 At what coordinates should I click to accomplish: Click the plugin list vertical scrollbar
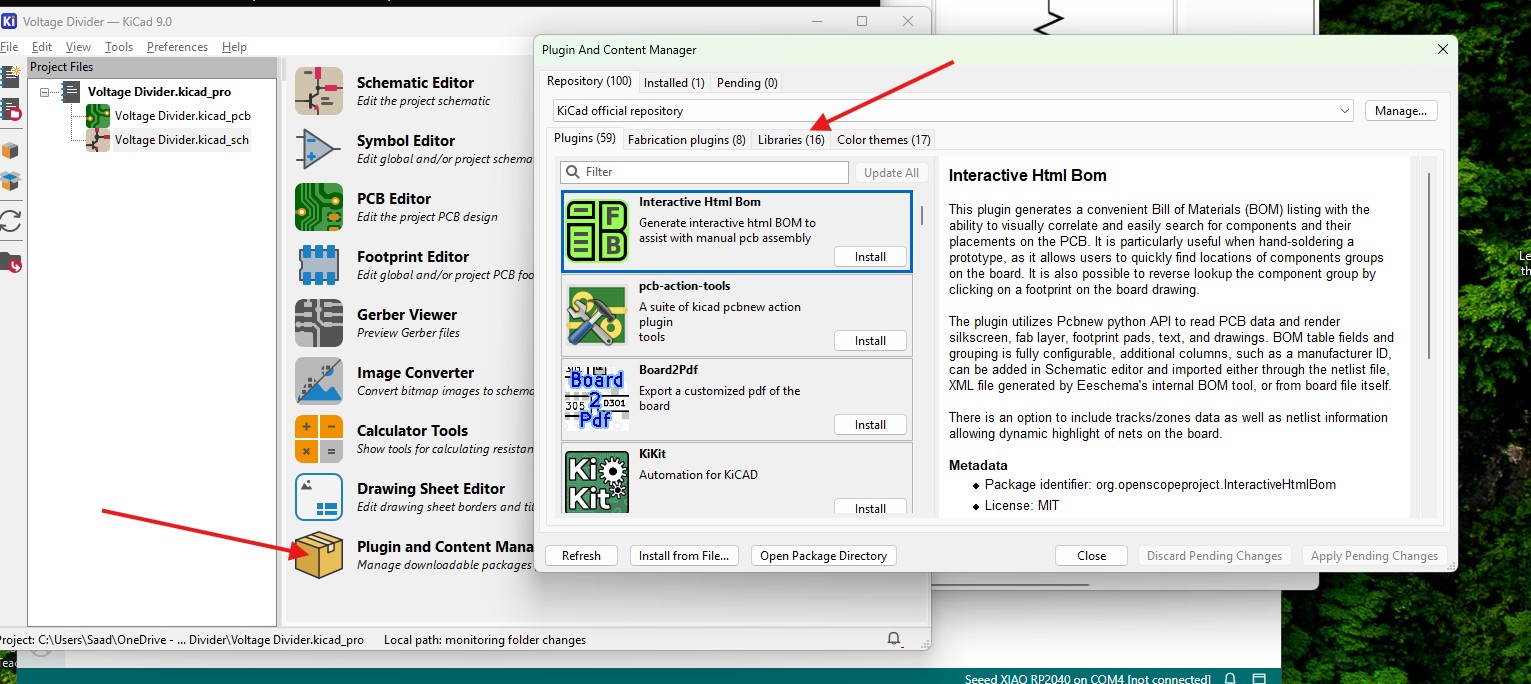tap(922, 215)
